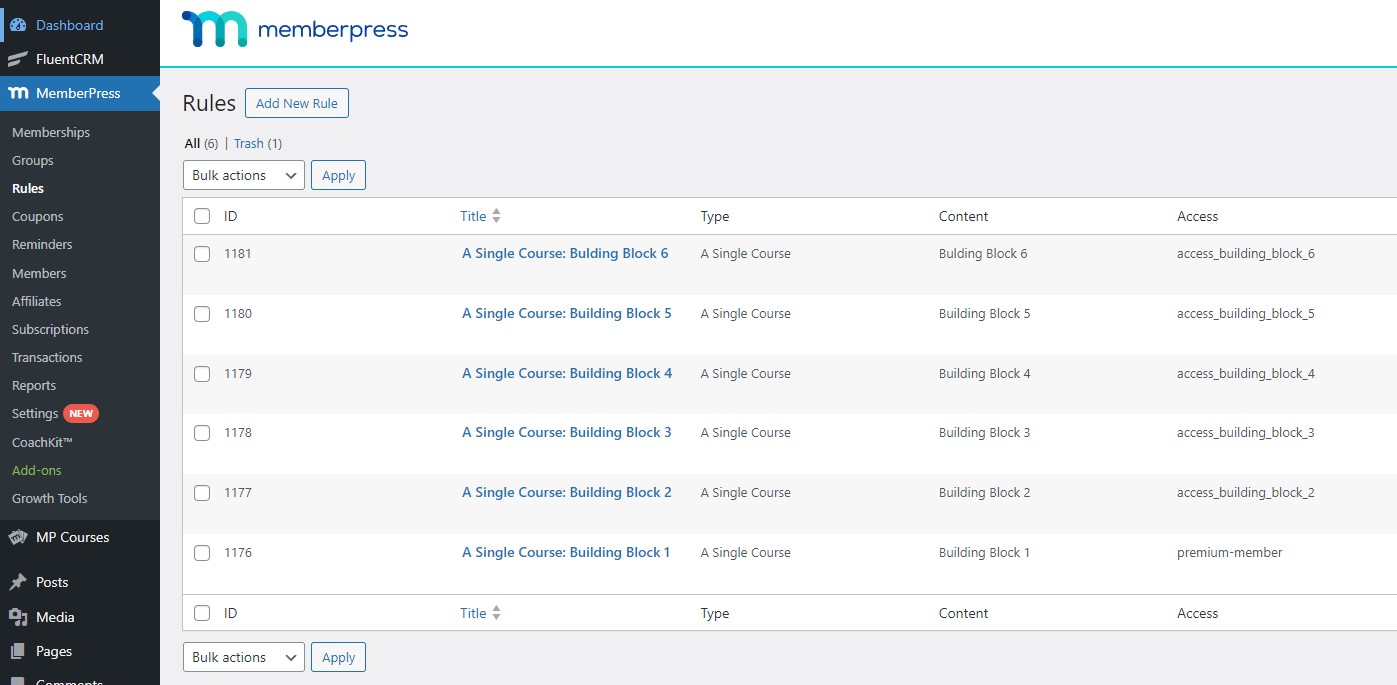Check the box for rule 1181
Image resolution: width=1397 pixels, height=685 pixels.
pos(202,254)
